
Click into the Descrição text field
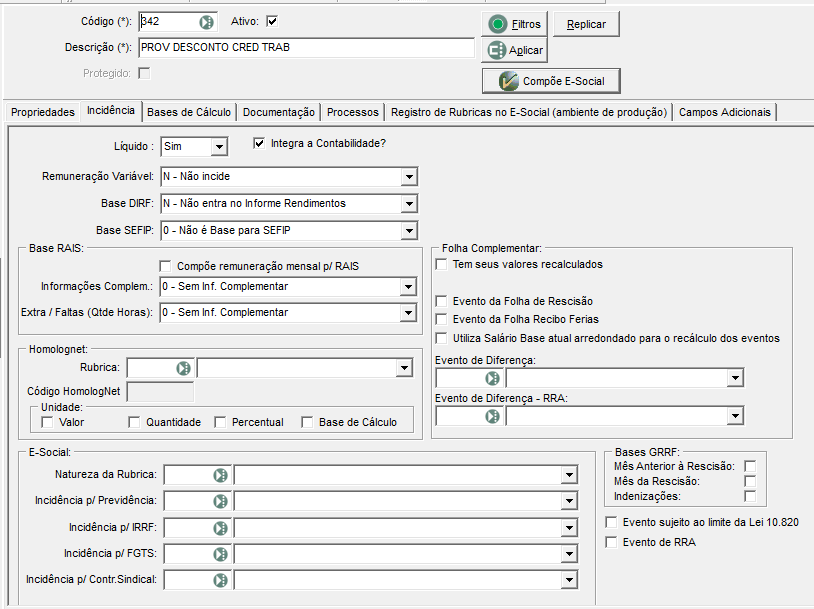pyautogui.click(x=306, y=47)
